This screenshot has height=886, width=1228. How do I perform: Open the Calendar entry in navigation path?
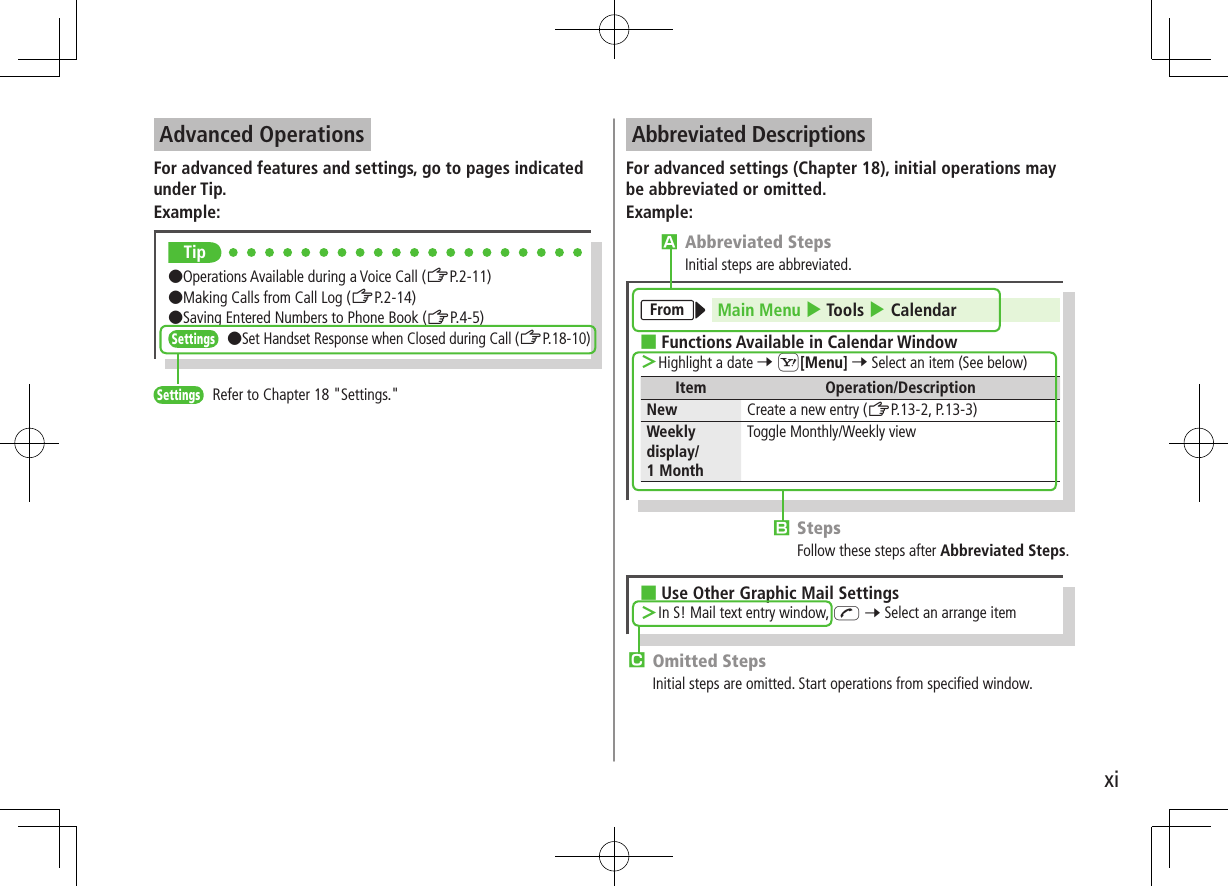point(923,310)
